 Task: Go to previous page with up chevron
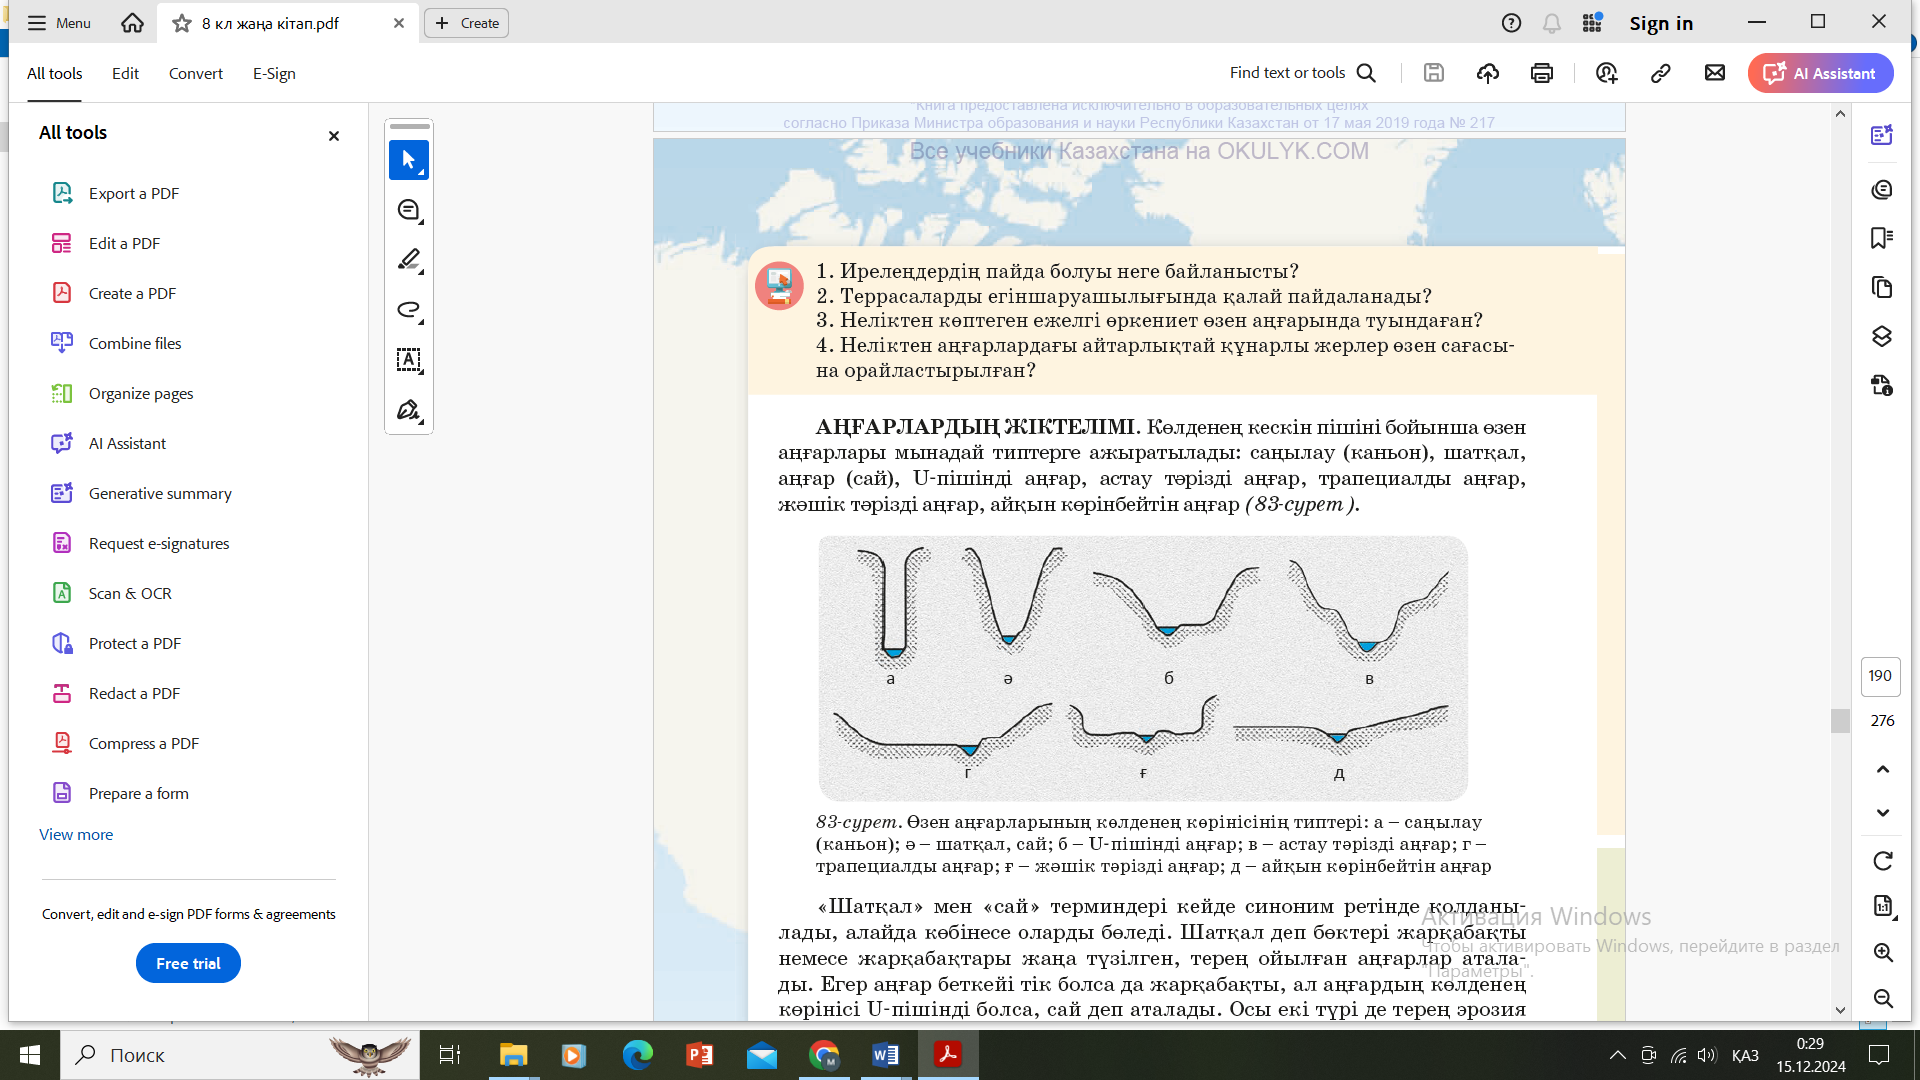pyautogui.click(x=1882, y=769)
